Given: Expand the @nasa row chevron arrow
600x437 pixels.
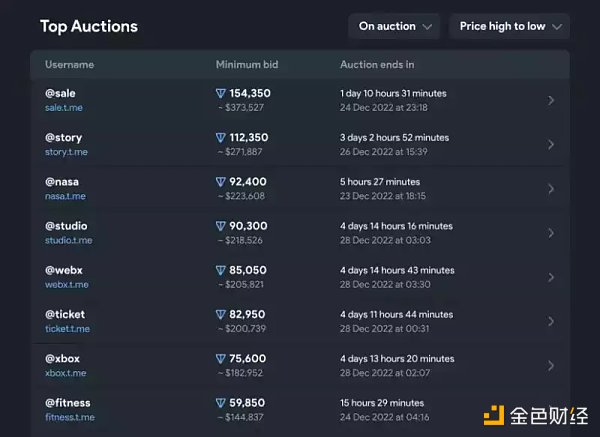Looking at the screenshot, I should (x=551, y=189).
